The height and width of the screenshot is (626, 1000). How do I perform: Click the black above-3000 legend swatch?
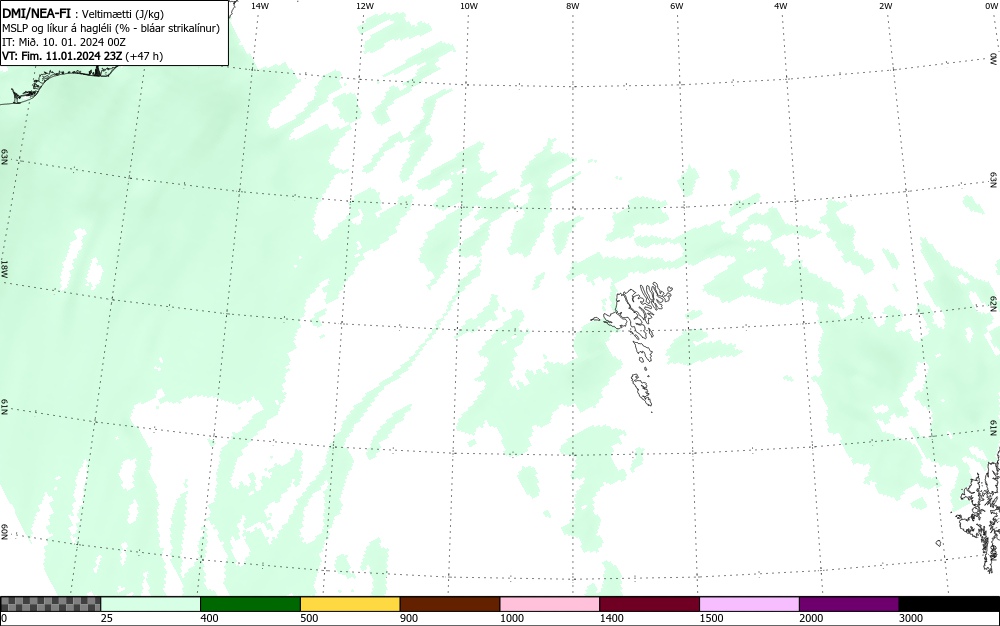click(x=949, y=604)
